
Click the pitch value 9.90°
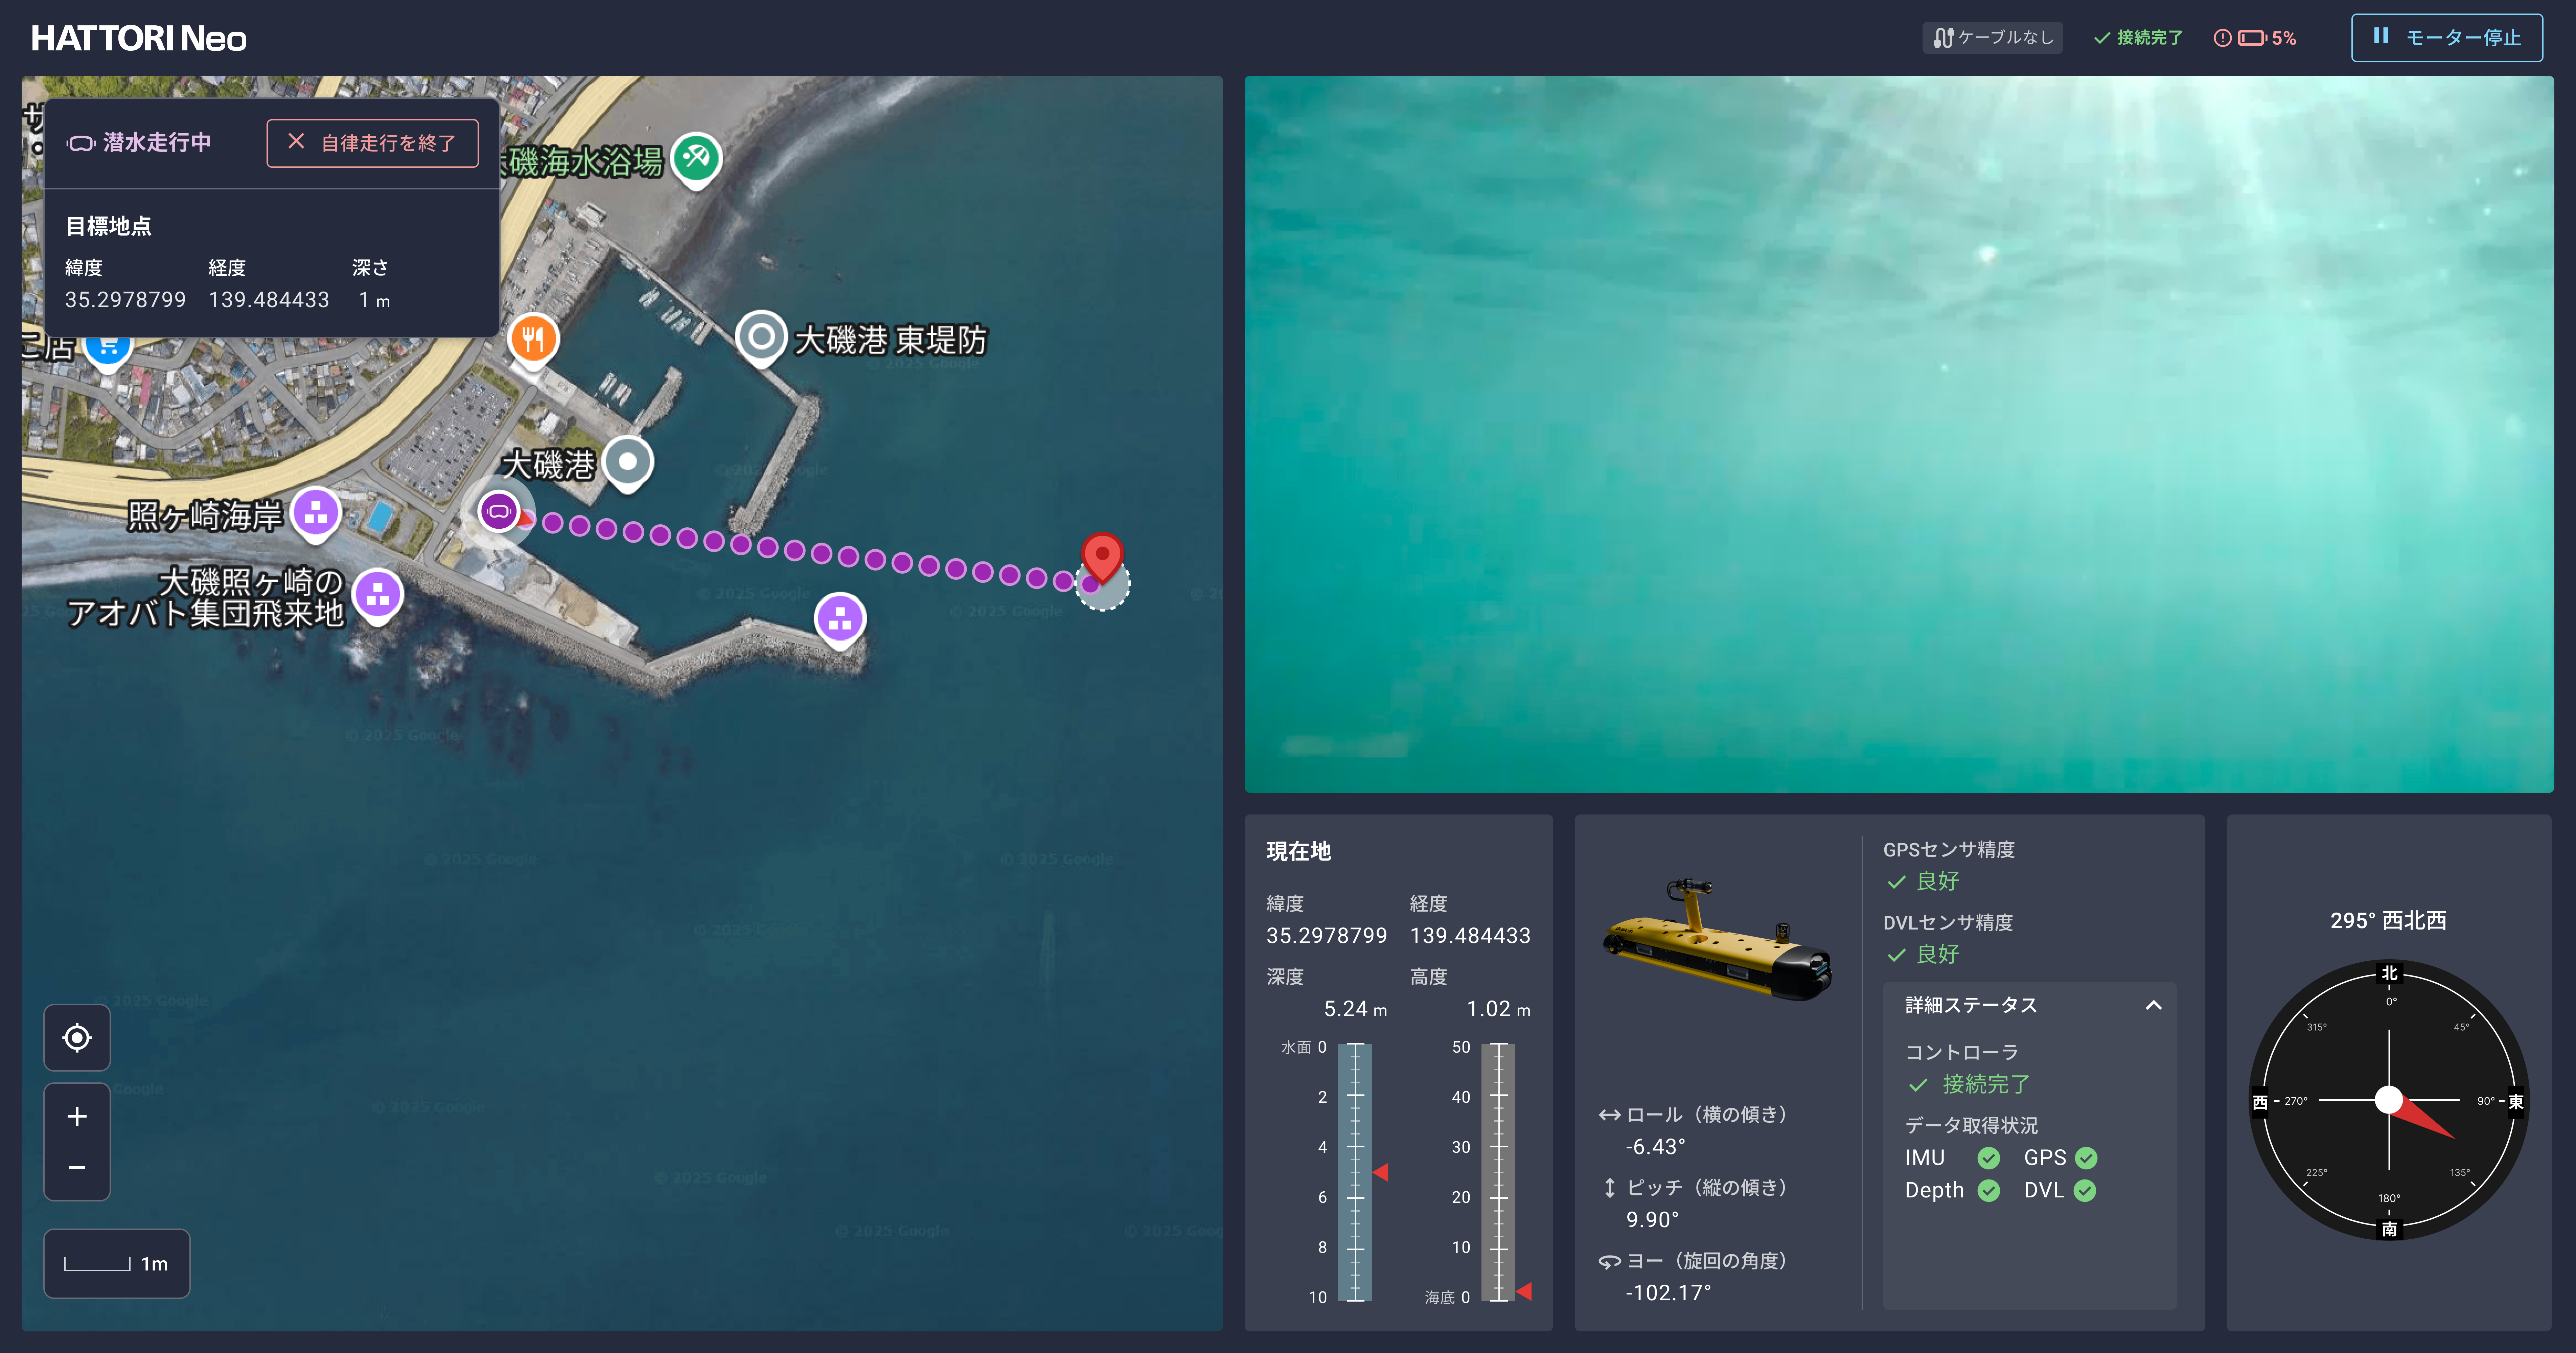(1653, 1220)
